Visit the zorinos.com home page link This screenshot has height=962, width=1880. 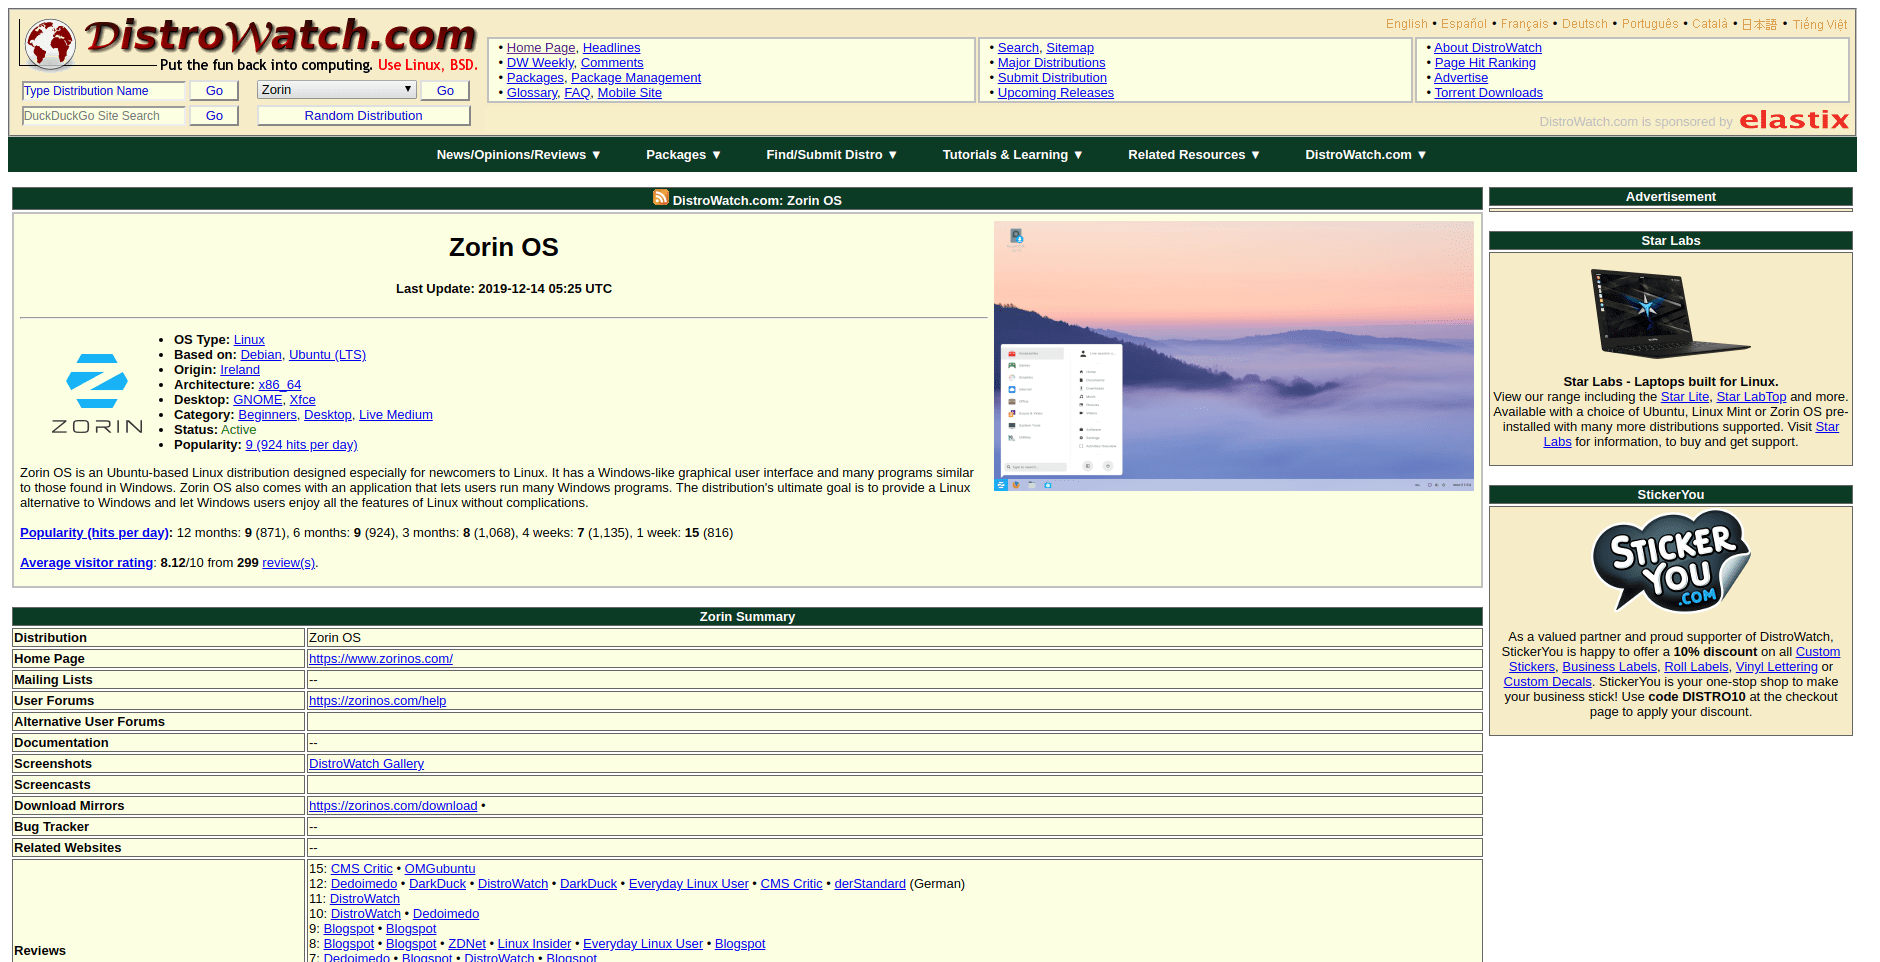[380, 658]
